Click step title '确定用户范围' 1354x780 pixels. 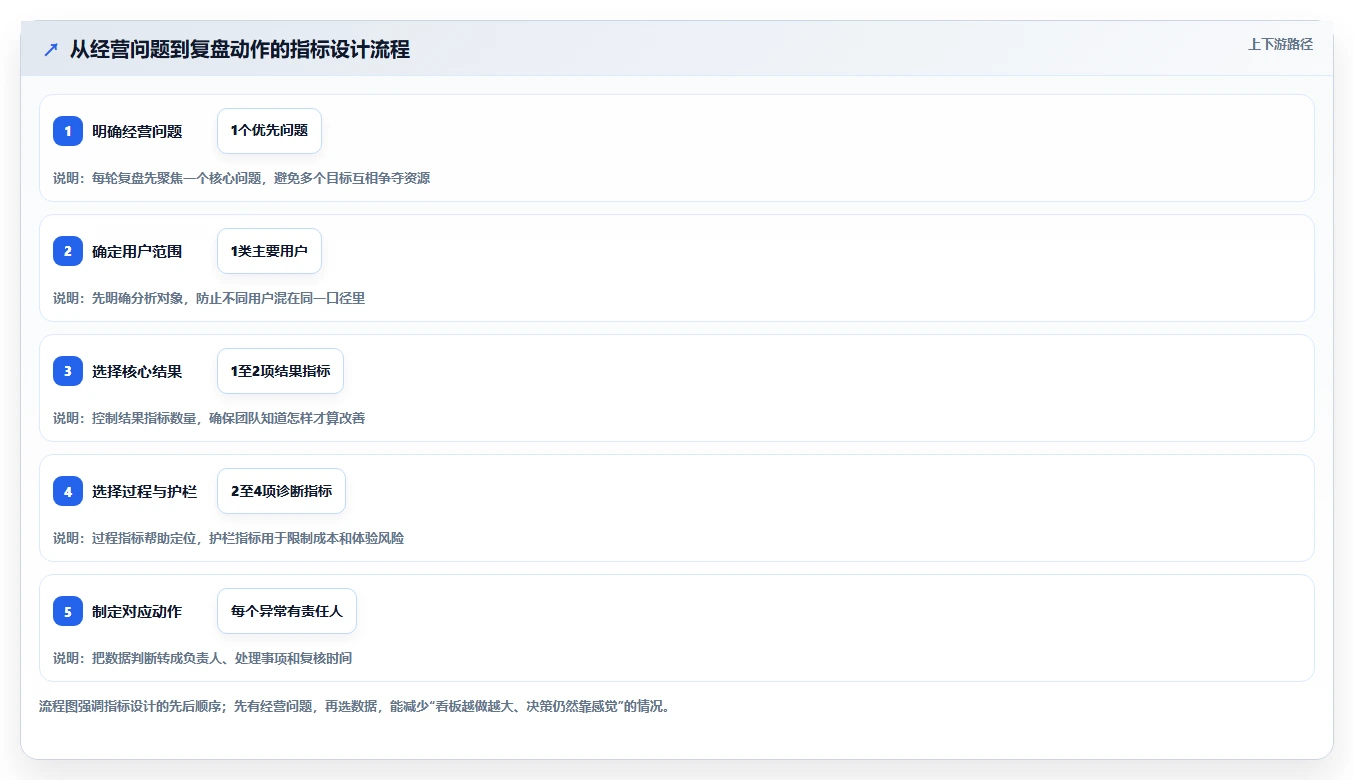pyautogui.click(x=137, y=251)
